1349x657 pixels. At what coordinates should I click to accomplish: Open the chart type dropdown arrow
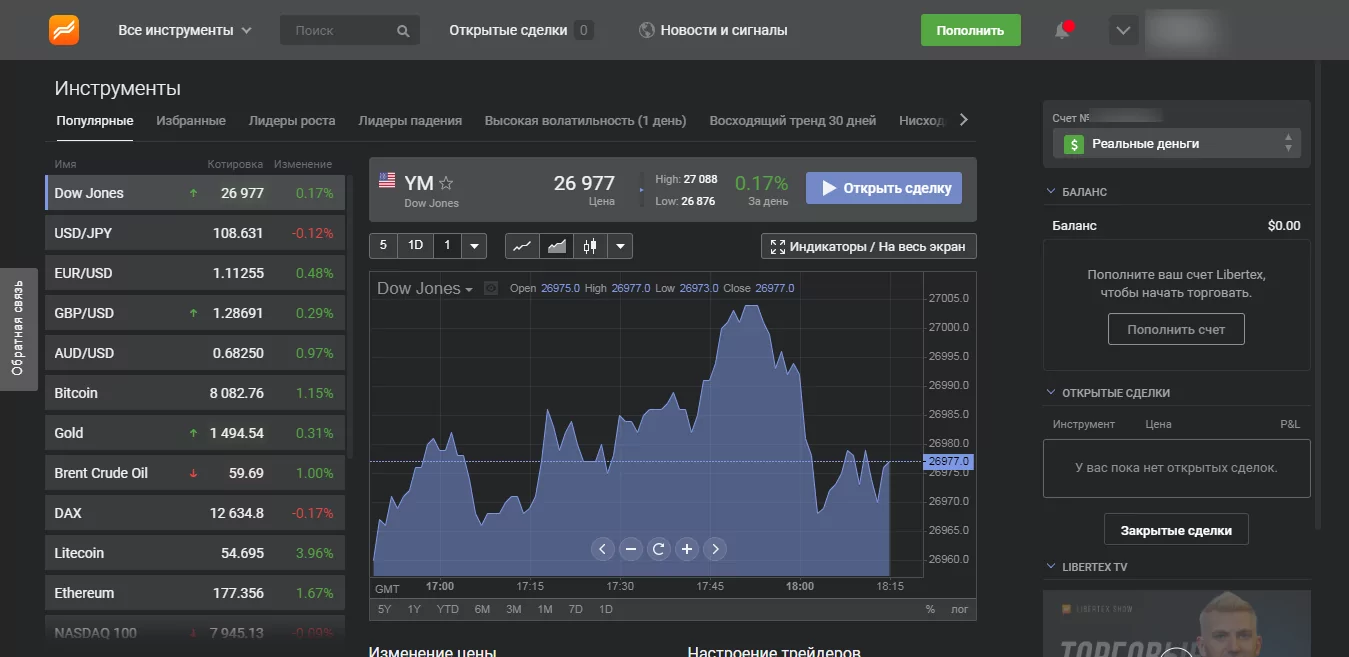[x=620, y=245]
